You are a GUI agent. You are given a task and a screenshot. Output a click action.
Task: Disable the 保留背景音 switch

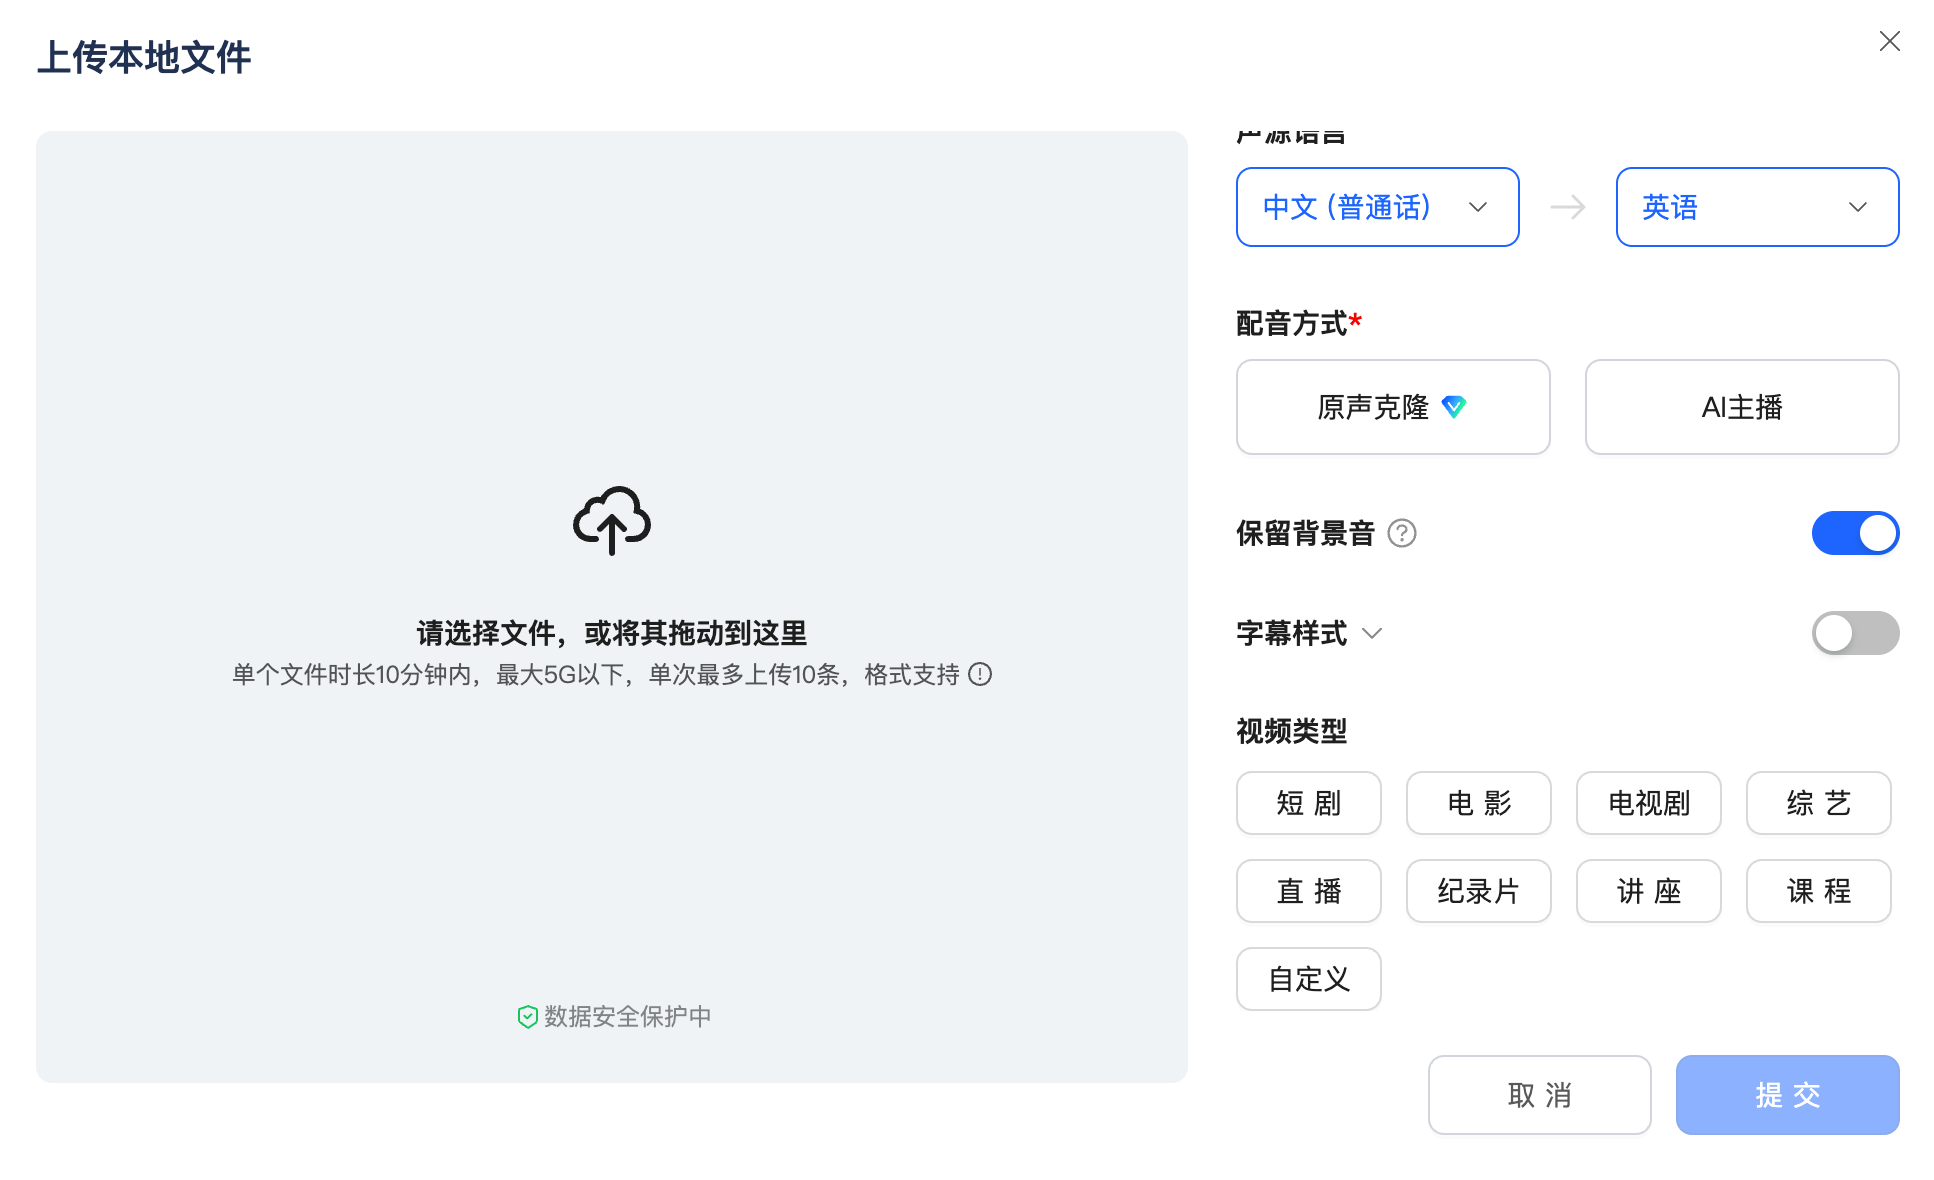point(1855,533)
